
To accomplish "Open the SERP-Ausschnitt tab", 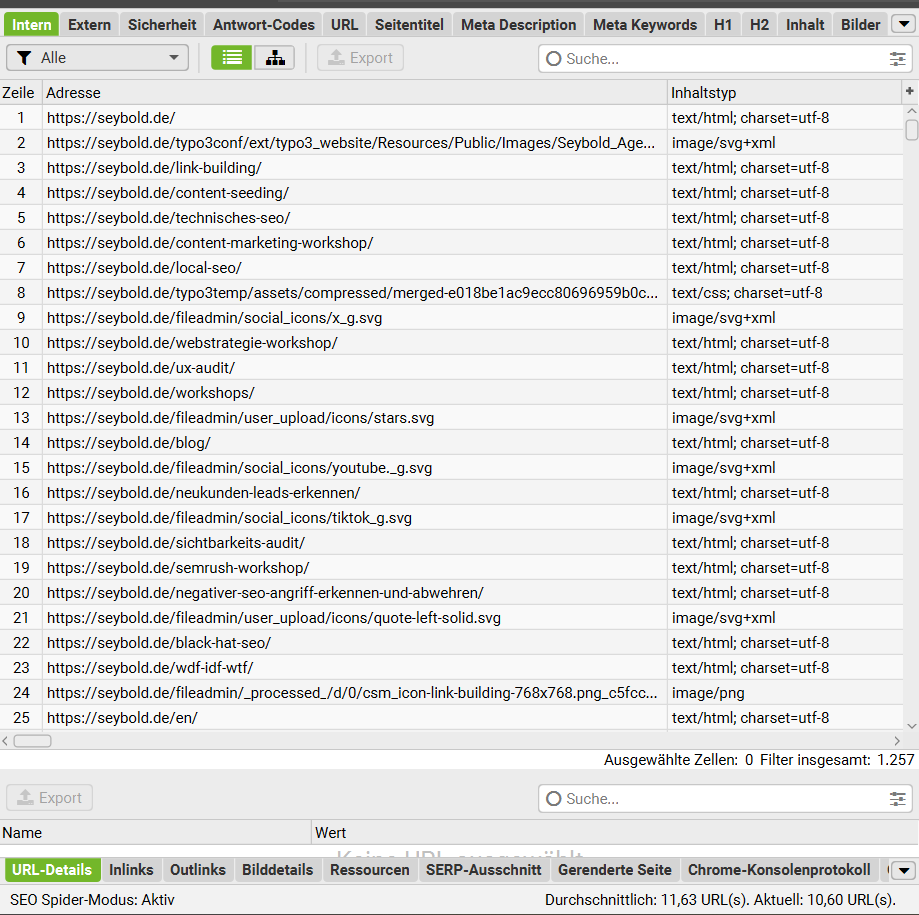I will (484, 870).
